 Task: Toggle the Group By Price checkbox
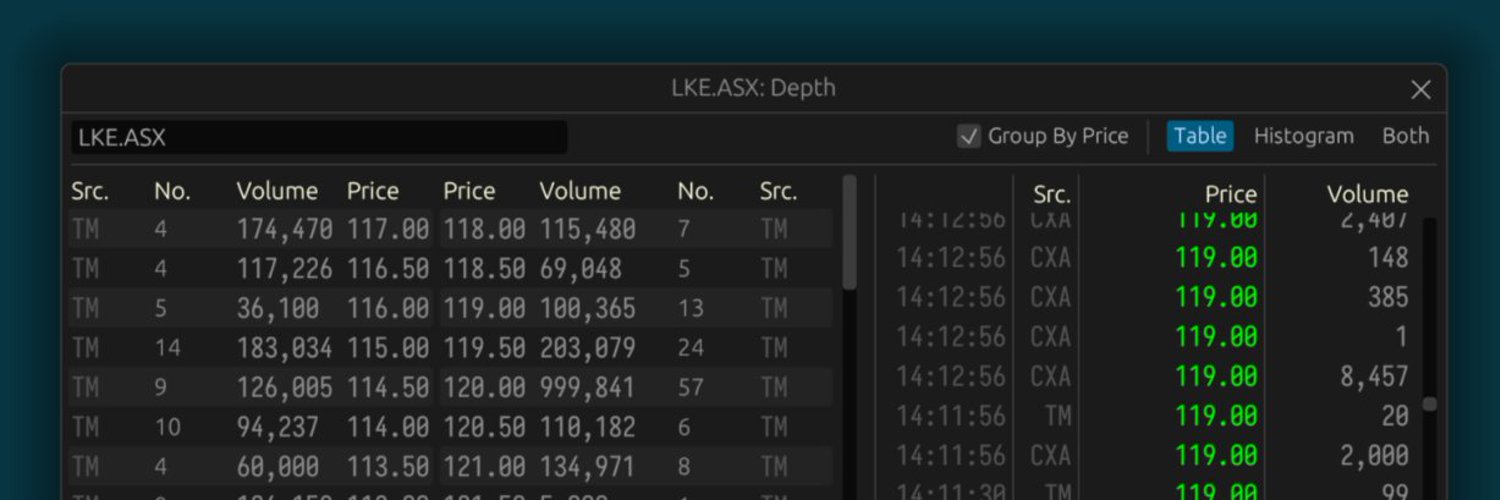click(x=968, y=136)
